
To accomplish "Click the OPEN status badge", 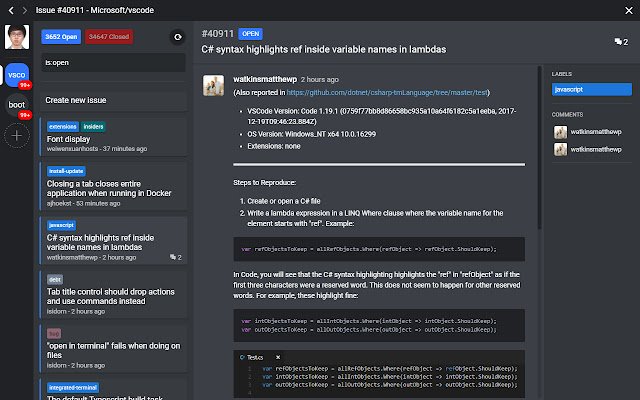I will tap(250, 34).
